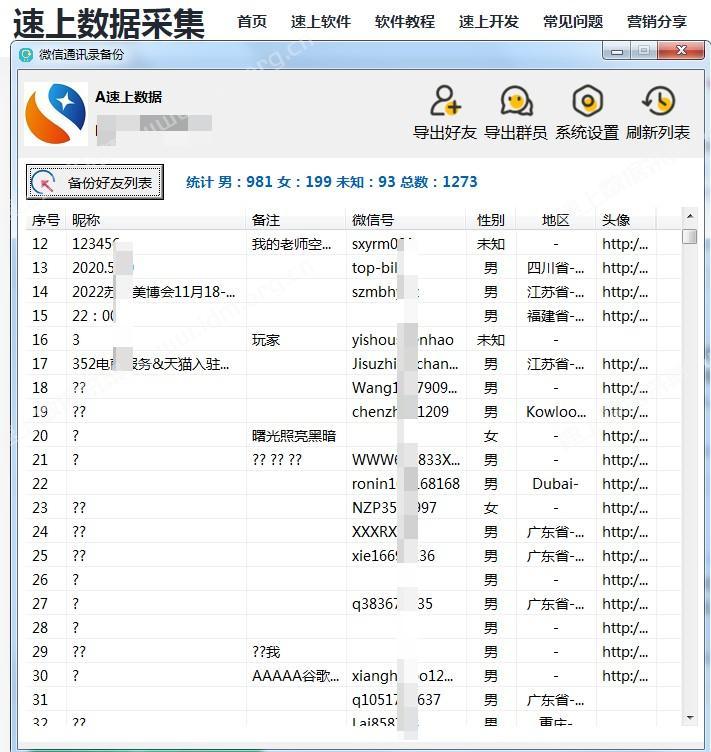Select the remark cell 玩家
This screenshot has height=752, width=711.
point(266,340)
